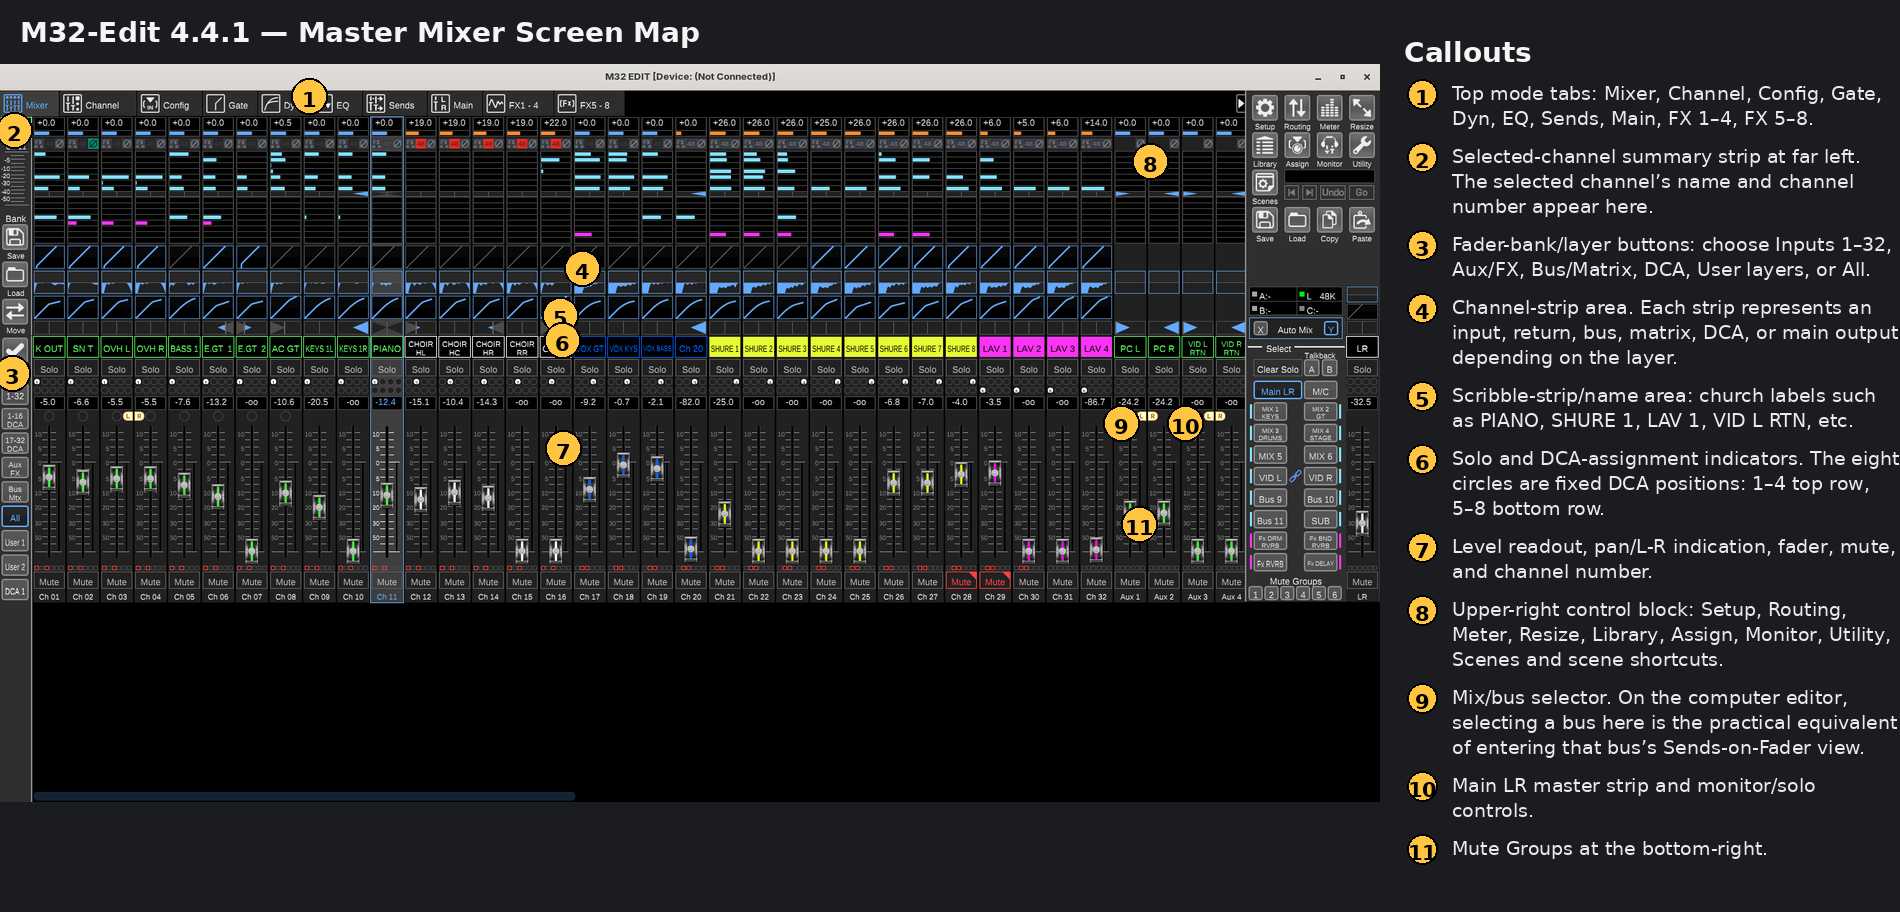Click the scene Load folder icon
The image size is (1900, 912).
point(1297,220)
